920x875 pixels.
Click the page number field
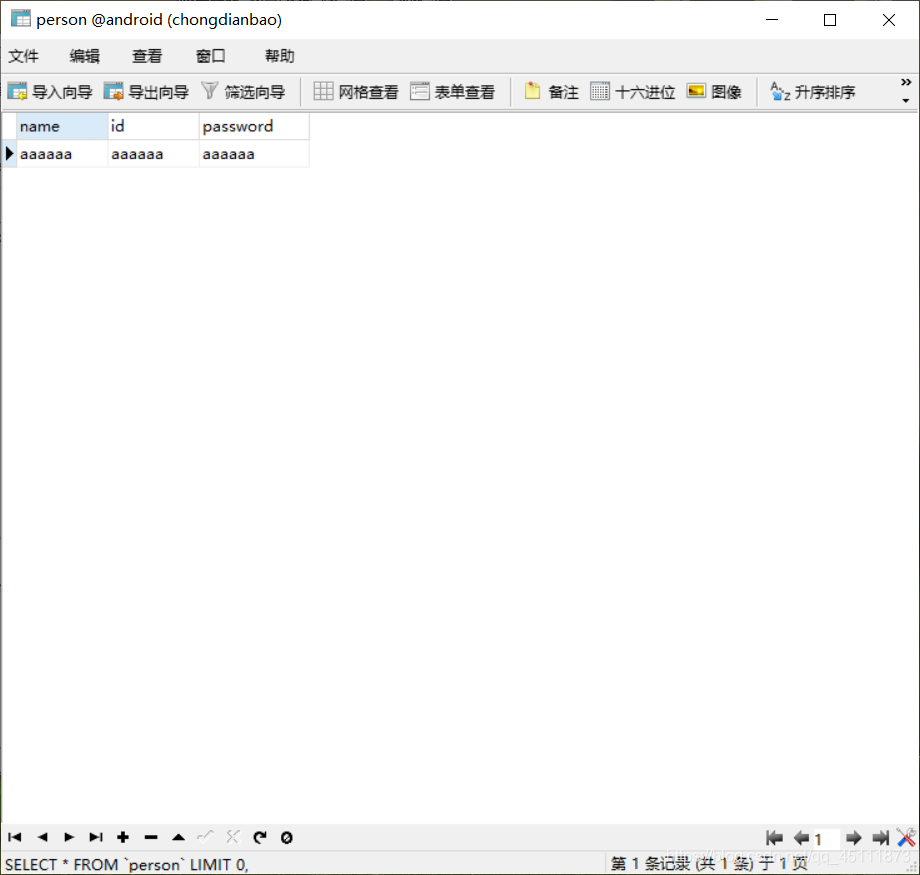[x=826, y=839]
